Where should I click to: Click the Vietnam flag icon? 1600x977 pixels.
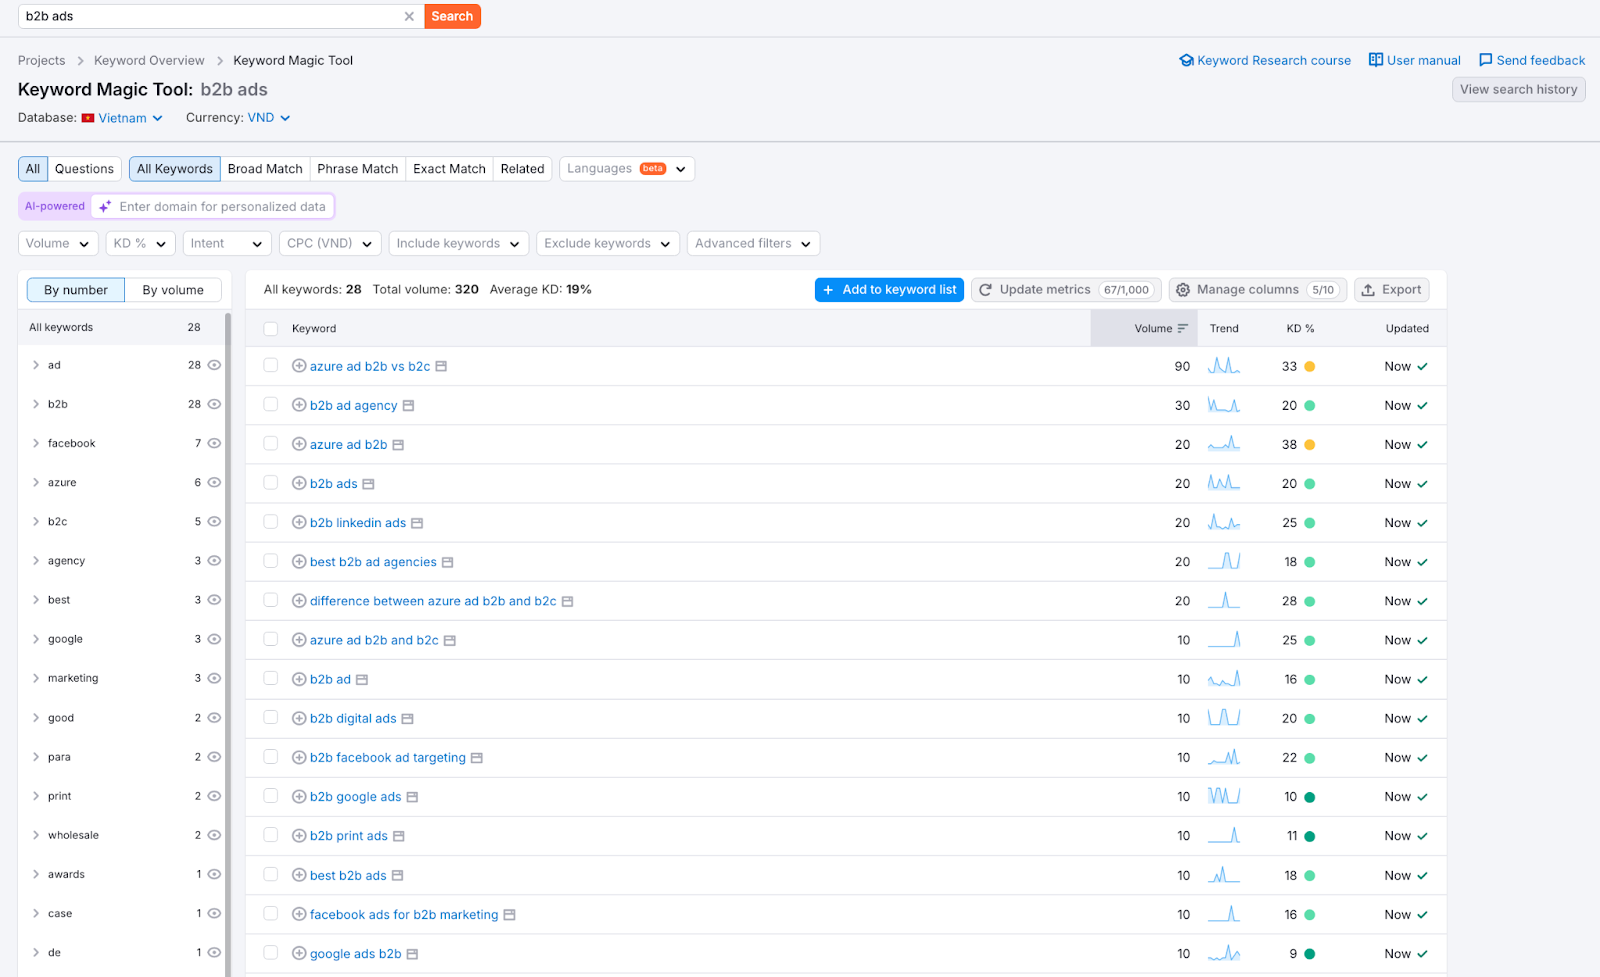click(x=88, y=118)
